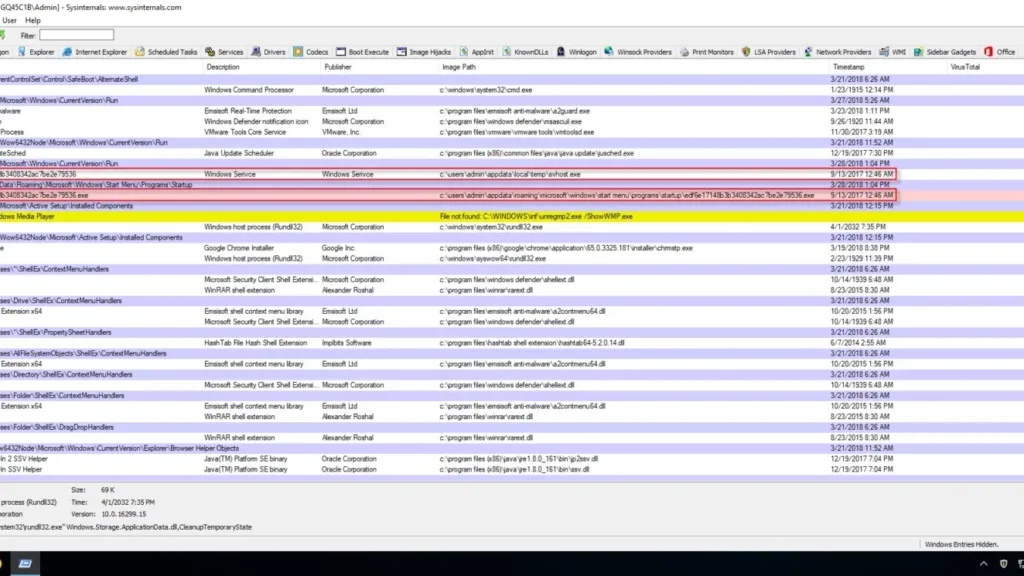Open the security shield tray icon
Screen dimensions: 1024x576
click(1004, 564)
